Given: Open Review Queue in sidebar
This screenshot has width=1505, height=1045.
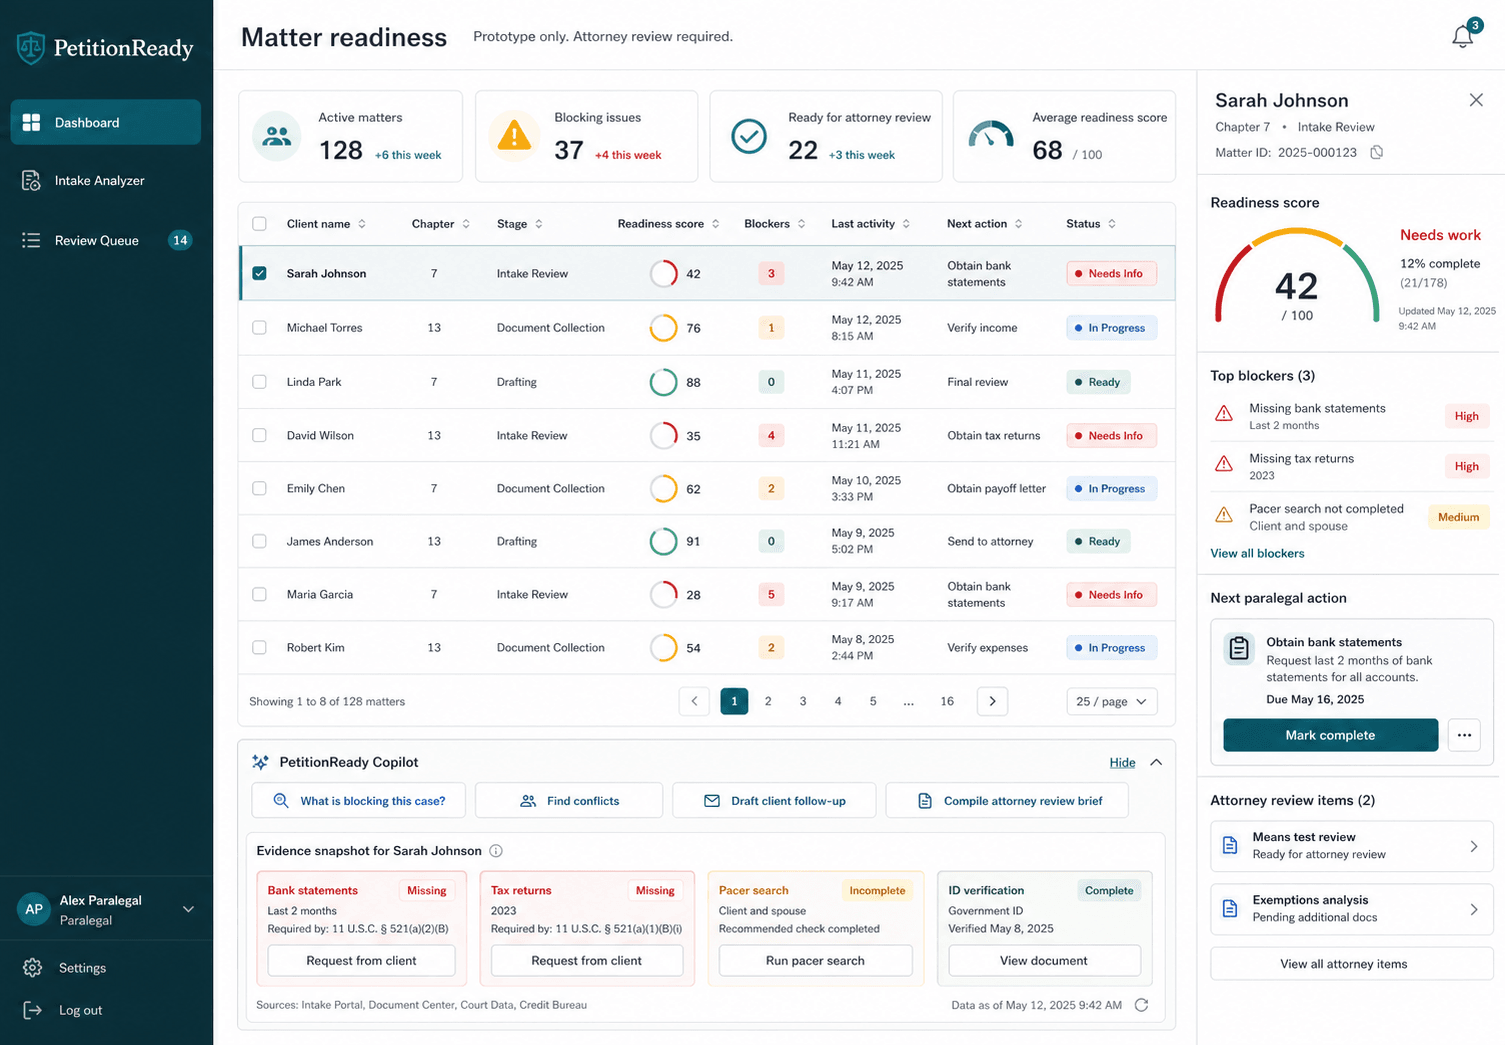Looking at the screenshot, I should tap(106, 240).
